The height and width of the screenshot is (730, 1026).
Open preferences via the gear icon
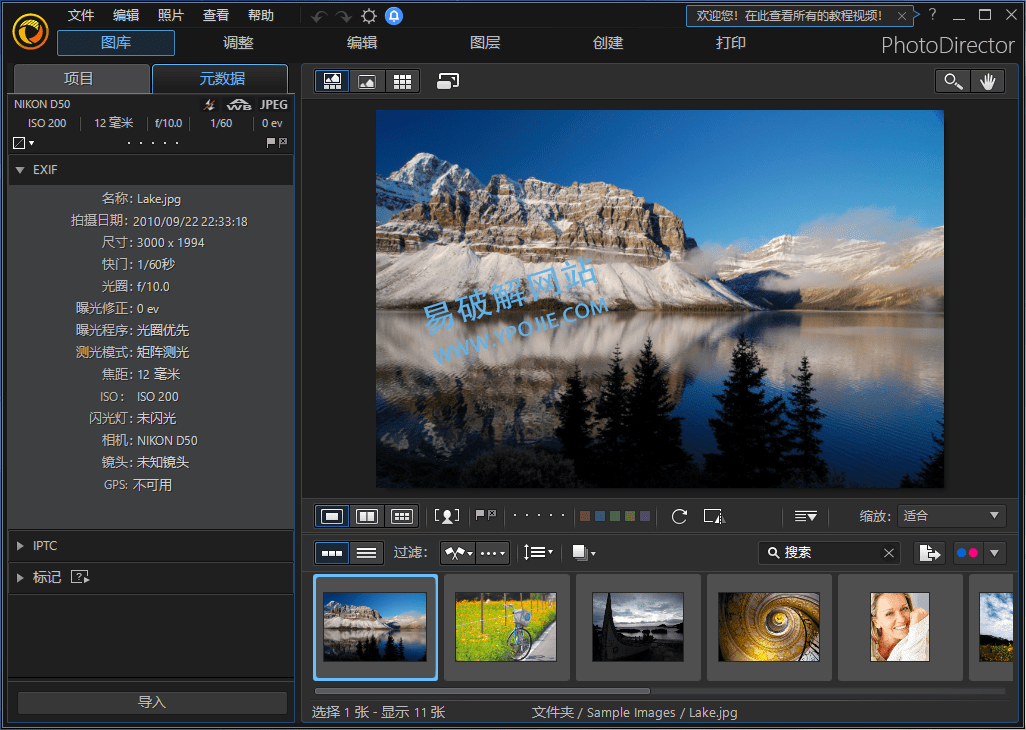click(369, 16)
